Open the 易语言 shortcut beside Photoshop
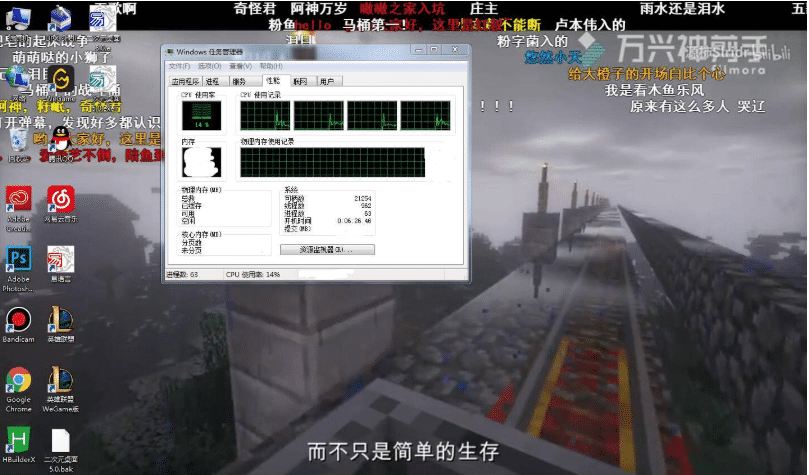Screen dimensions: 809x475 point(60,259)
